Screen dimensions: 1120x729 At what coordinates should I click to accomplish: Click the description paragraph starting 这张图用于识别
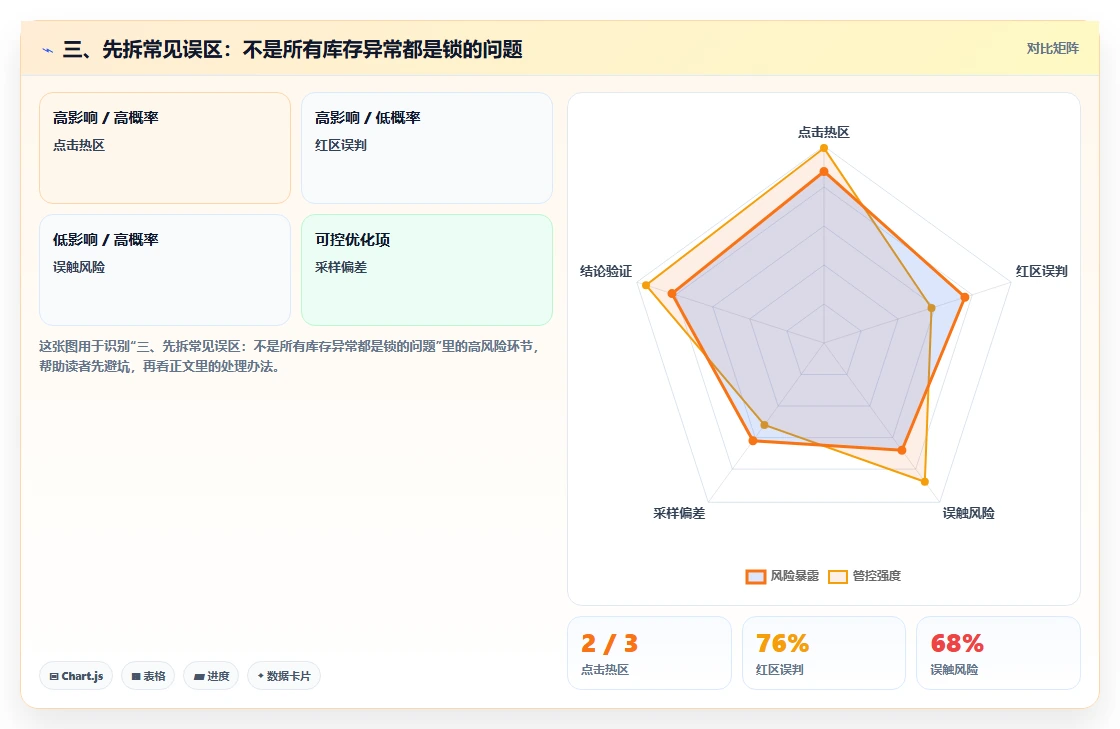point(291,356)
